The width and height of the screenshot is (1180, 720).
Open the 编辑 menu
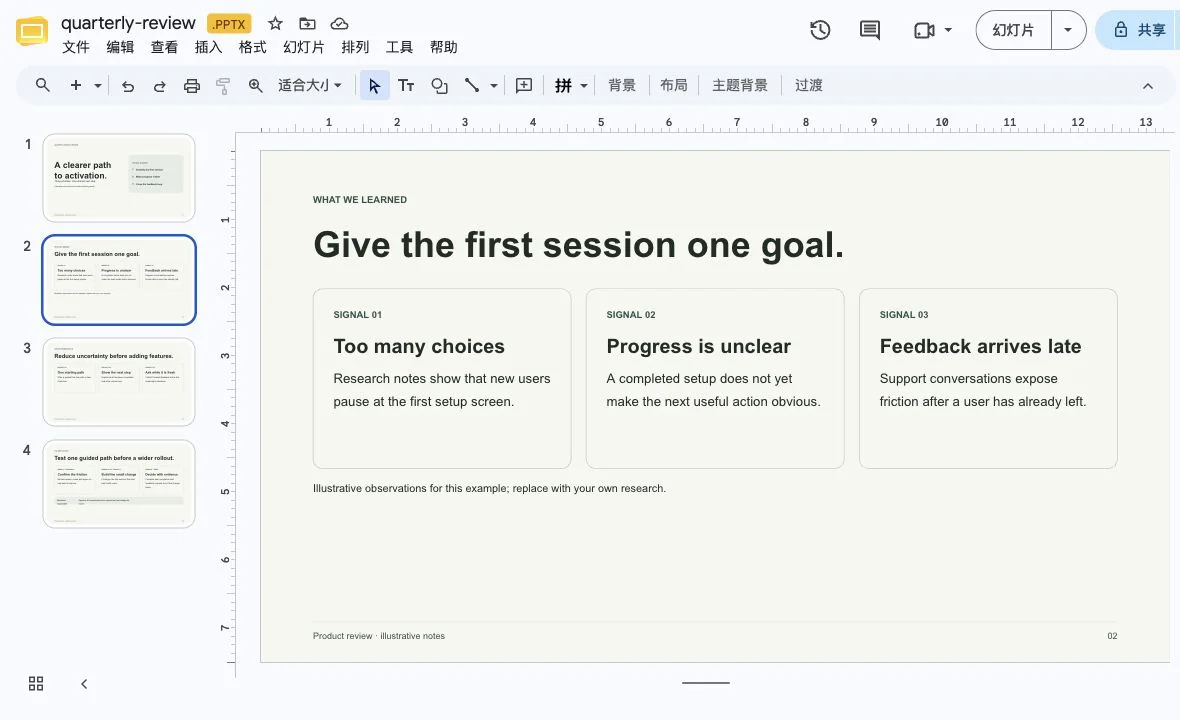(120, 47)
